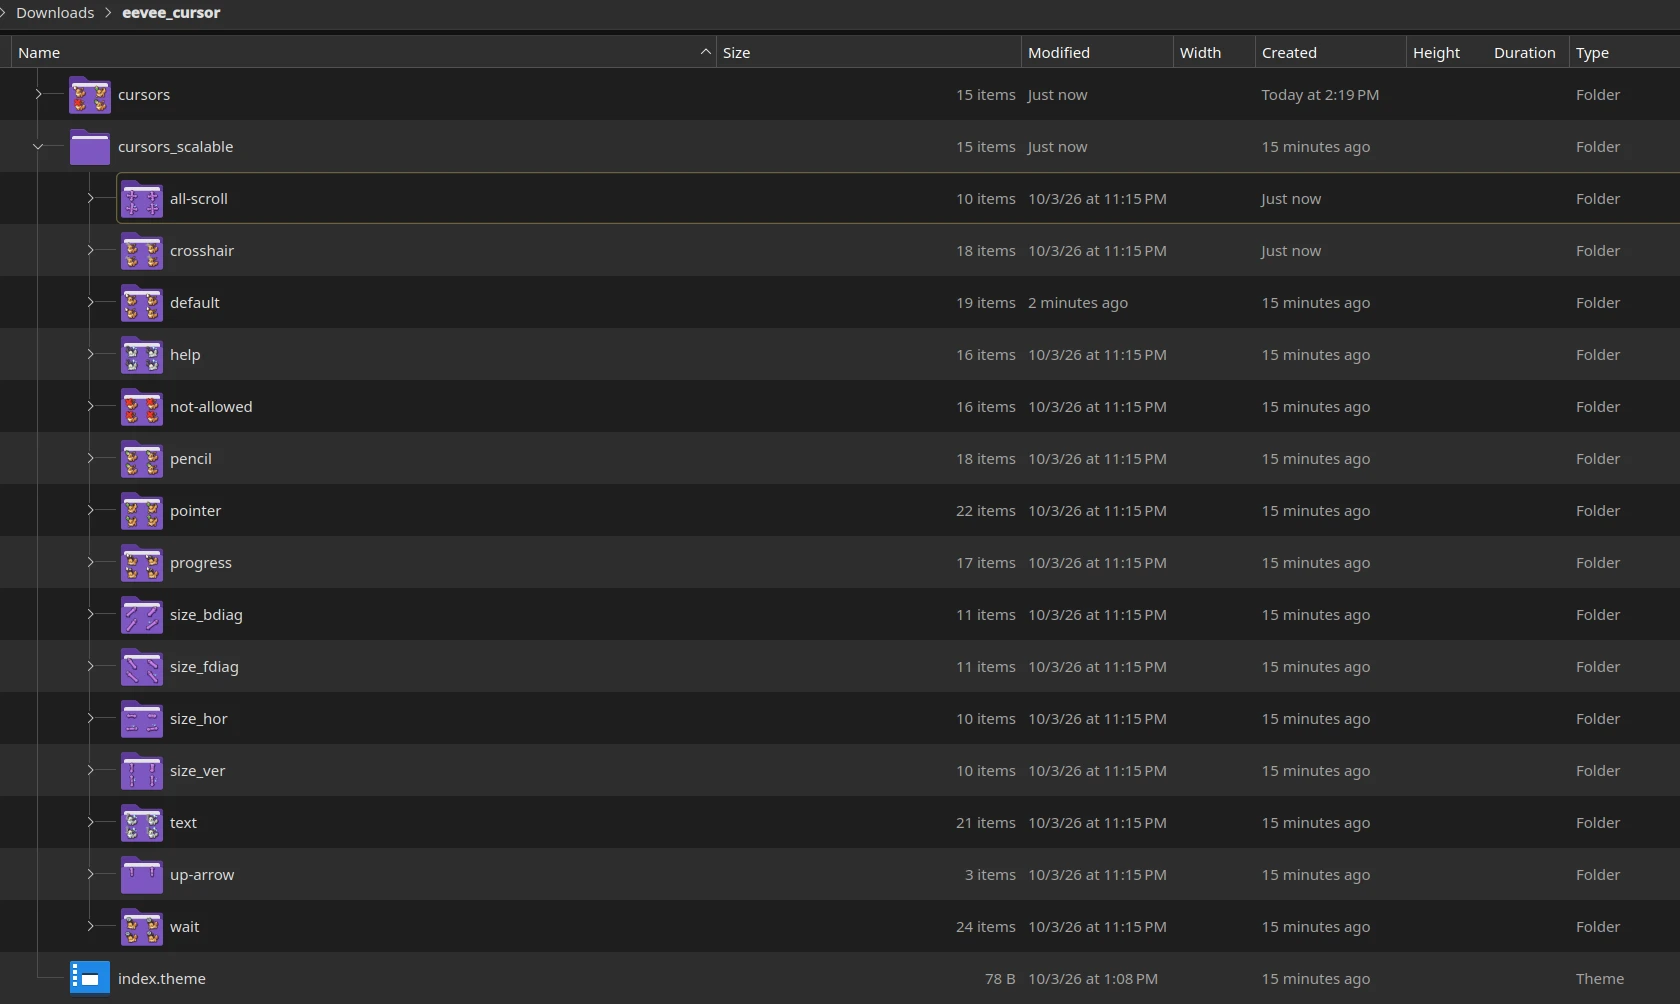1680x1004 pixels.
Task: Click the text folder icon
Action: (142, 823)
